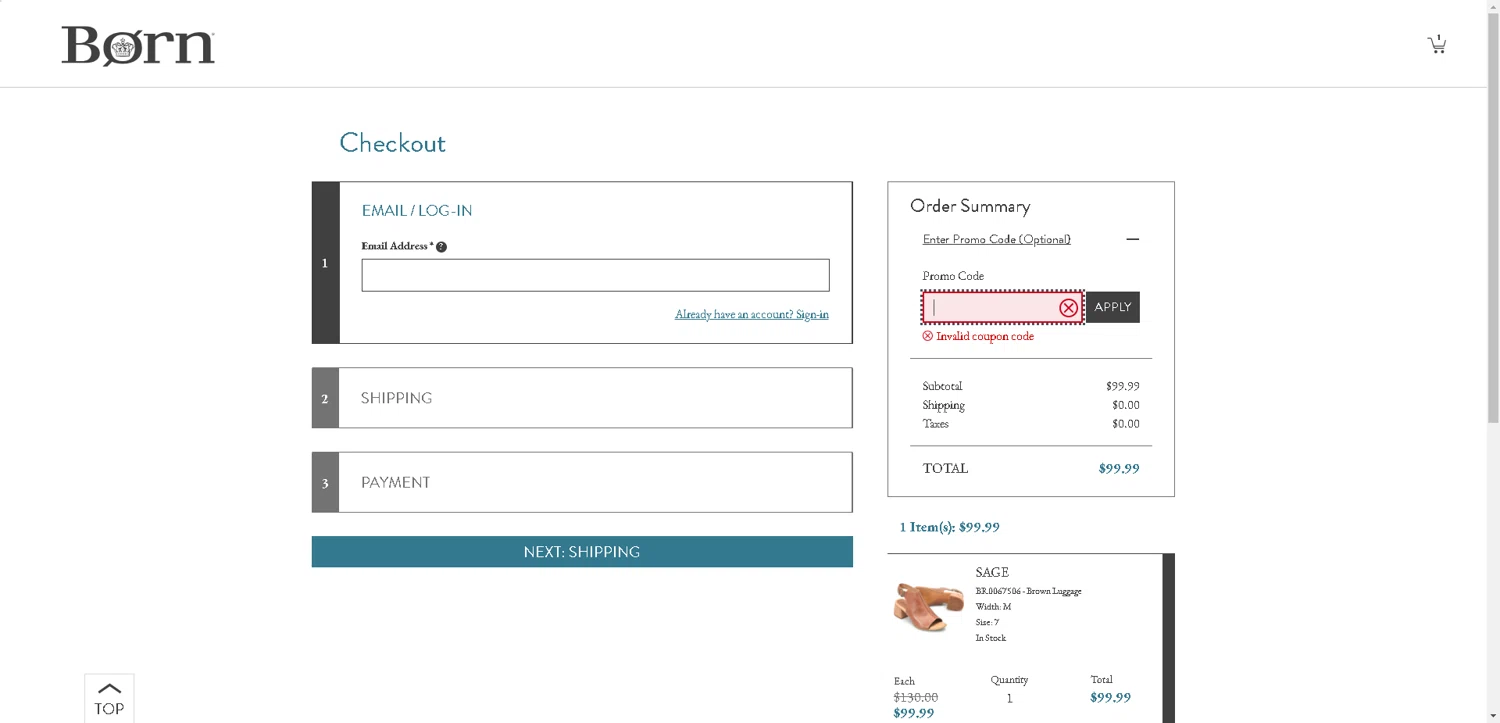Click the Born logo
This screenshot has width=1500, height=723.
coord(138,46)
